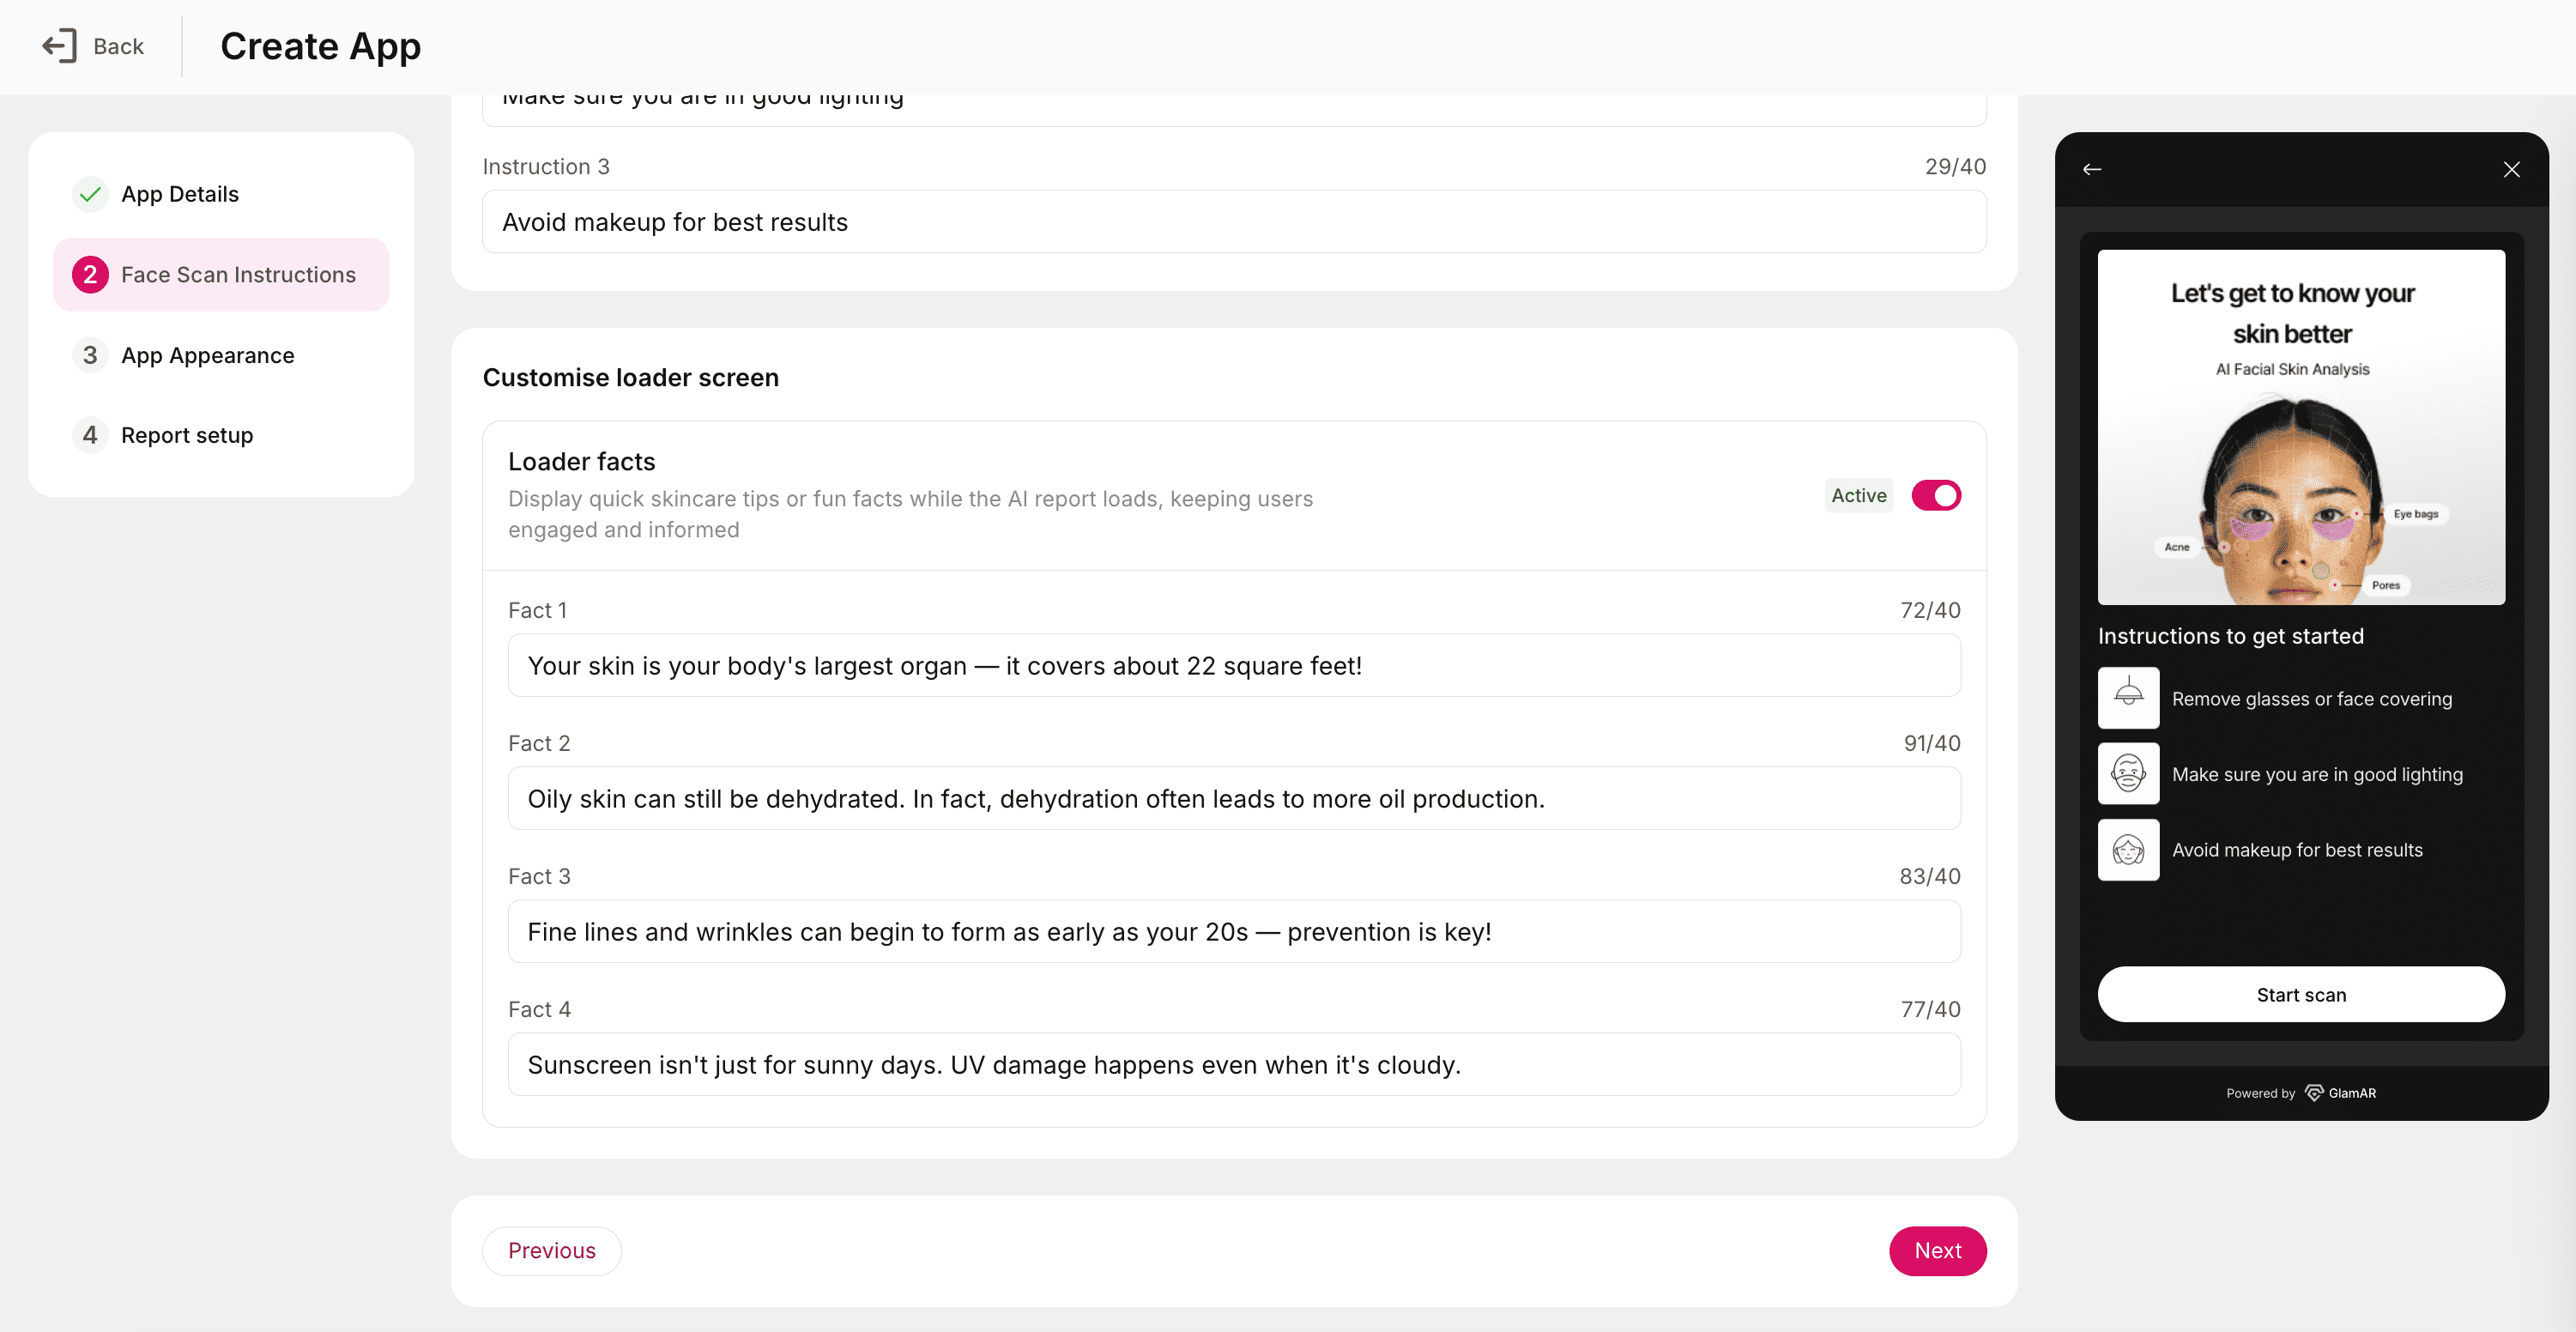Click in the Instruction 3 text field

(x=1233, y=222)
